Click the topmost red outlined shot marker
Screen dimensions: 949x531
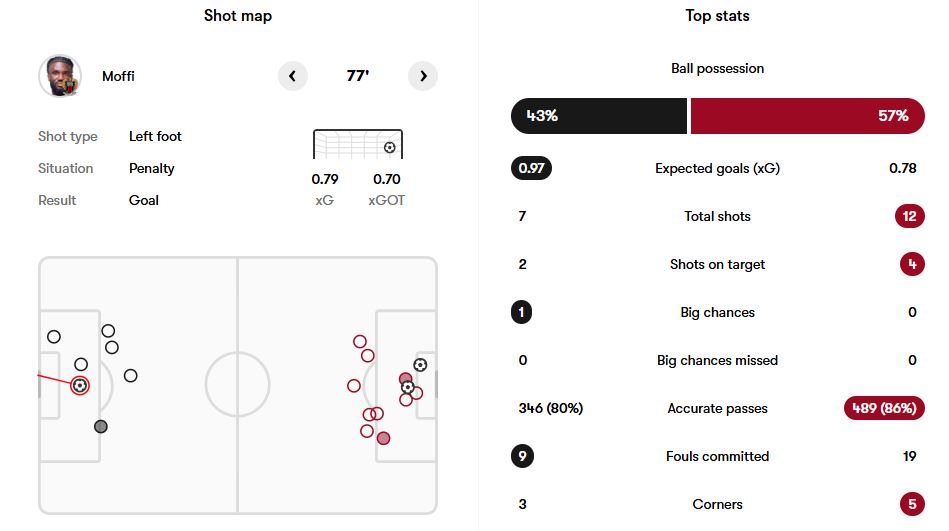[360, 341]
